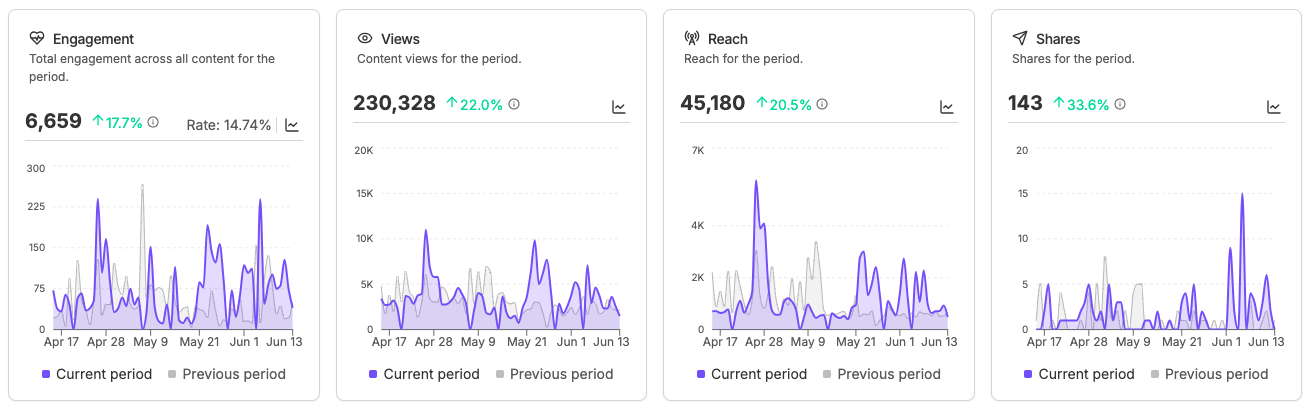Click 'Reach for the period.' description
This screenshot has height=408, width=1313.
click(743, 59)
